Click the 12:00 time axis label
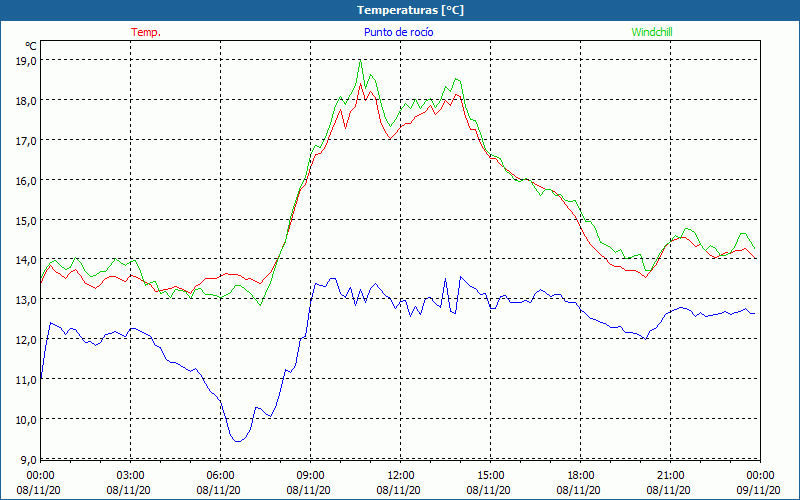The height and width of the screenshot is (500, 800). click(x=401, y=476)
